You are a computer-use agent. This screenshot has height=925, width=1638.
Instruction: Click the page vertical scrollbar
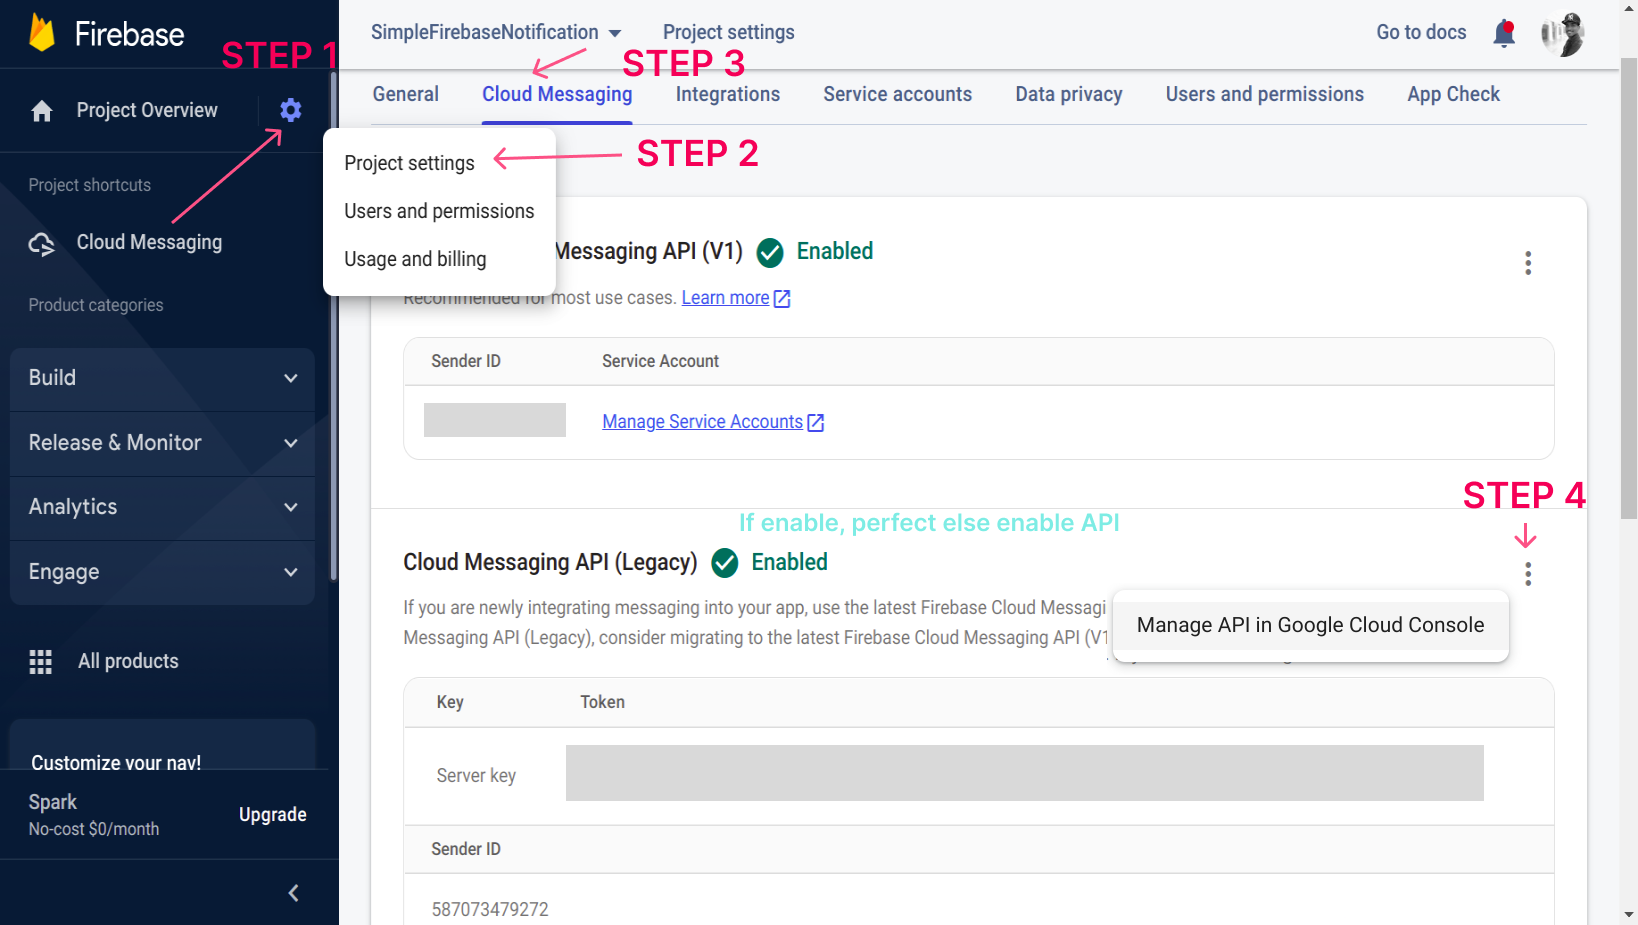[x=1629, y=289]
